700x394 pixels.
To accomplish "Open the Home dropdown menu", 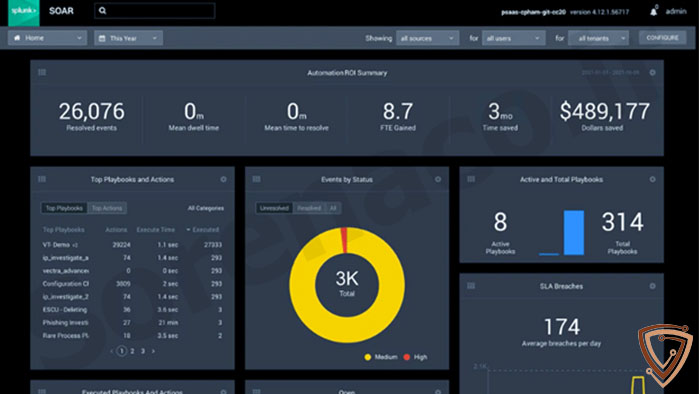I will coord(47,38).
